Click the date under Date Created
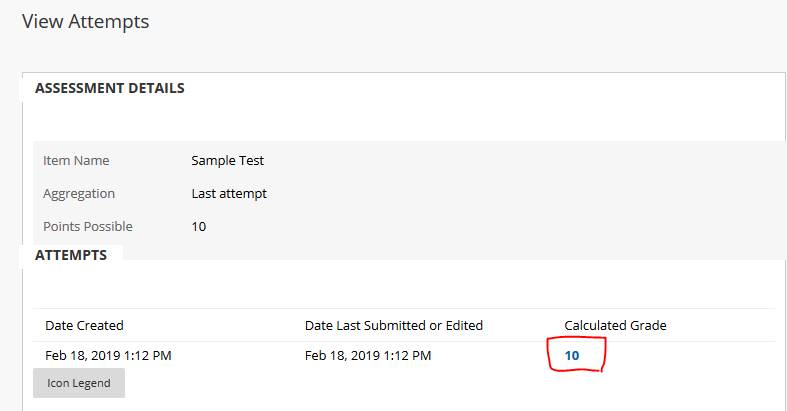The width and height of the screenshot is (787, 411). [x=110, y=355]
